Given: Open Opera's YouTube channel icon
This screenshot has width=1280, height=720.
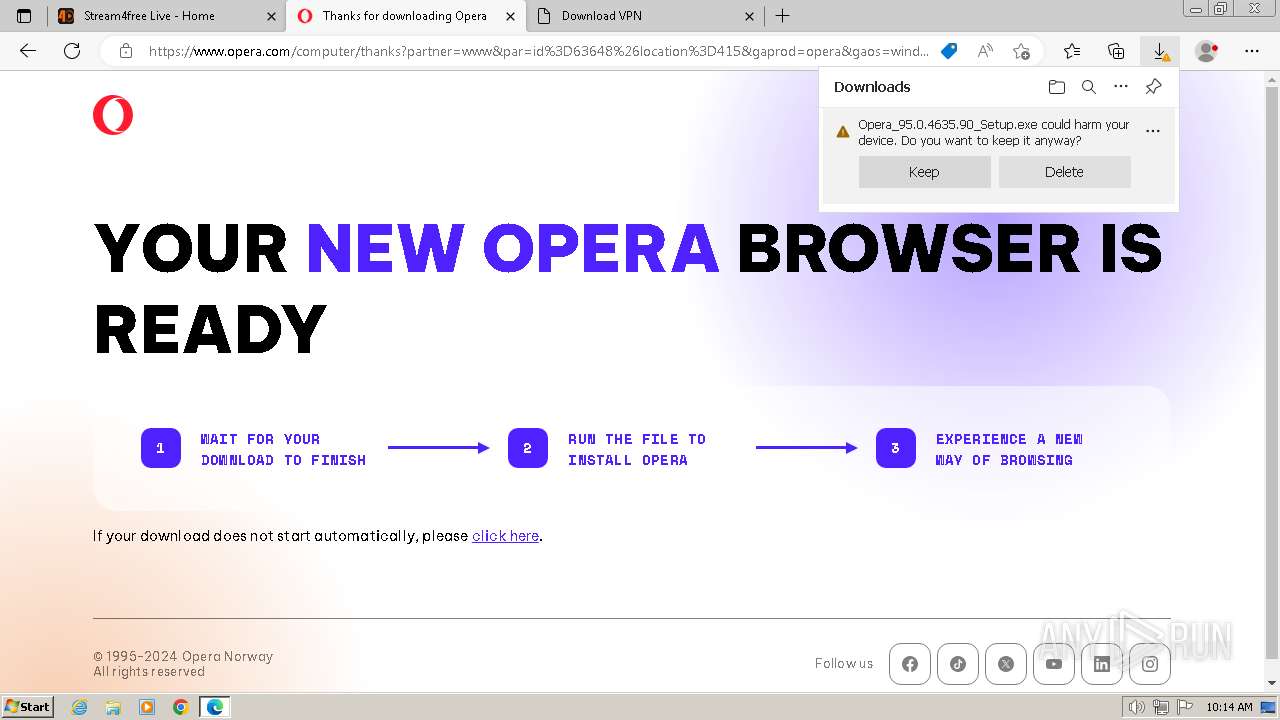Looking at the screenshot, I should pyautogui.click(x=1054, y=664).
